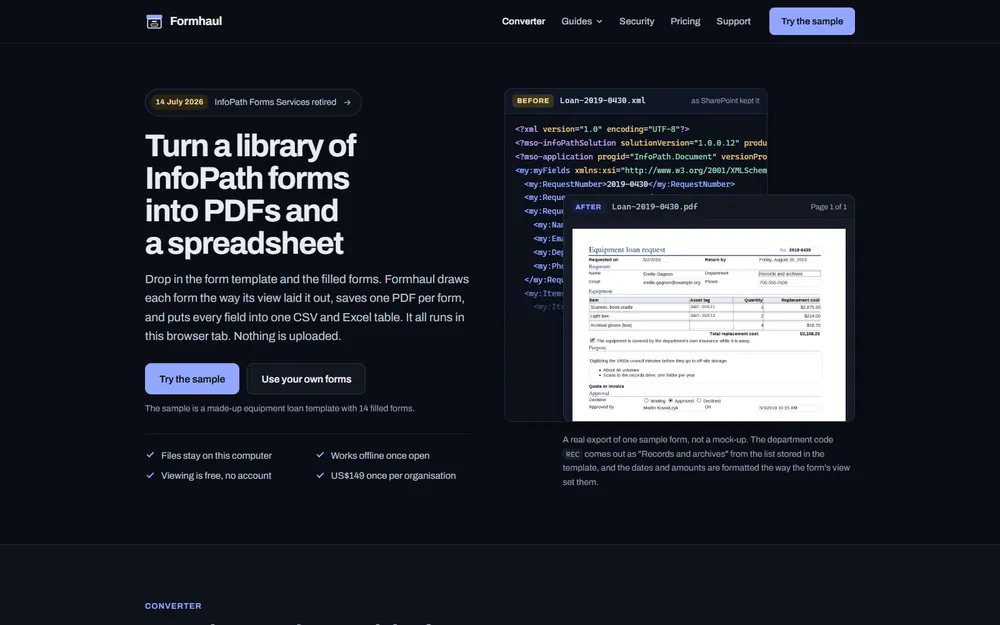The image size is (1000, 625).
Task: Click the <?xml version="1.0" code line
Action: click(602, 129)
